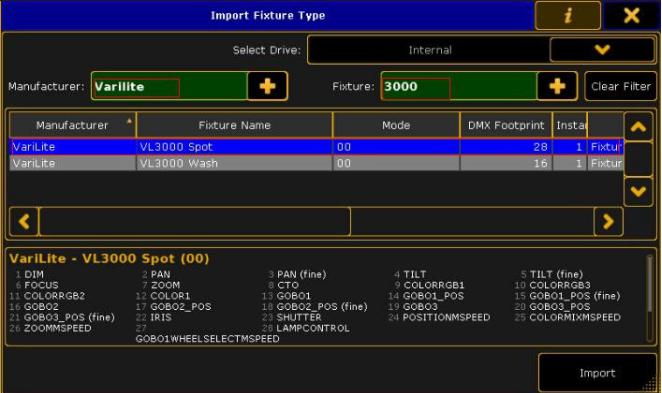Click channel 25 COLORMIXMSPEED entry

tap(567, 317)
